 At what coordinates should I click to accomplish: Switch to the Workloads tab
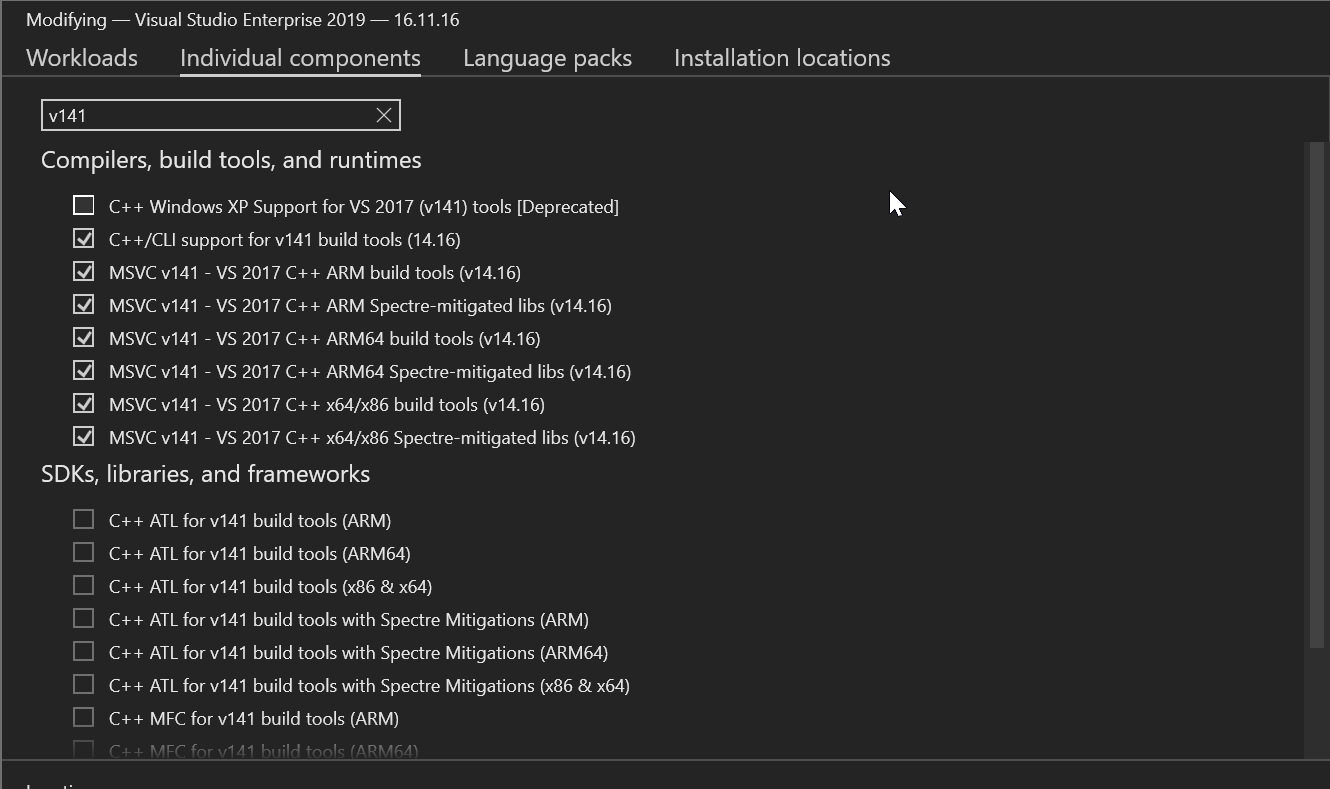click(x=82, y=58)
